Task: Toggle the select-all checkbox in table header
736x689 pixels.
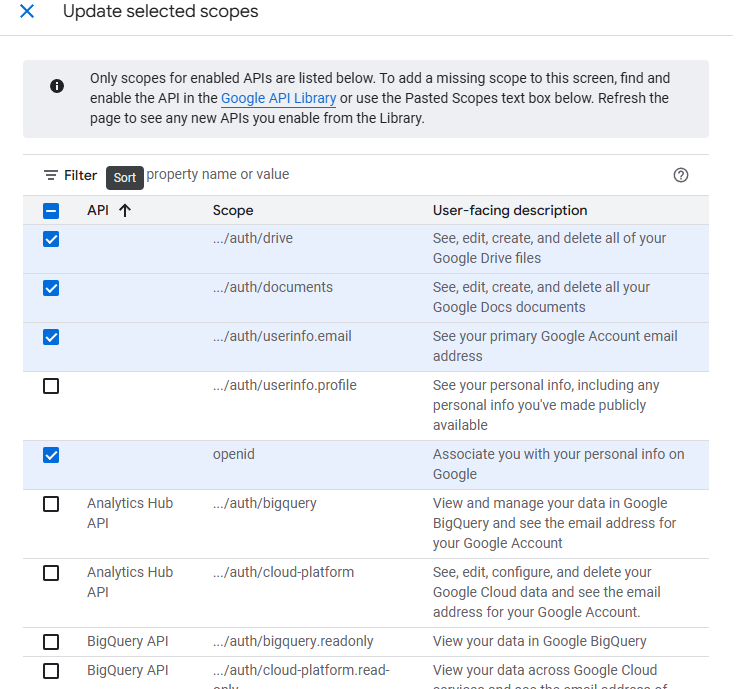Action: coord(51,211)
